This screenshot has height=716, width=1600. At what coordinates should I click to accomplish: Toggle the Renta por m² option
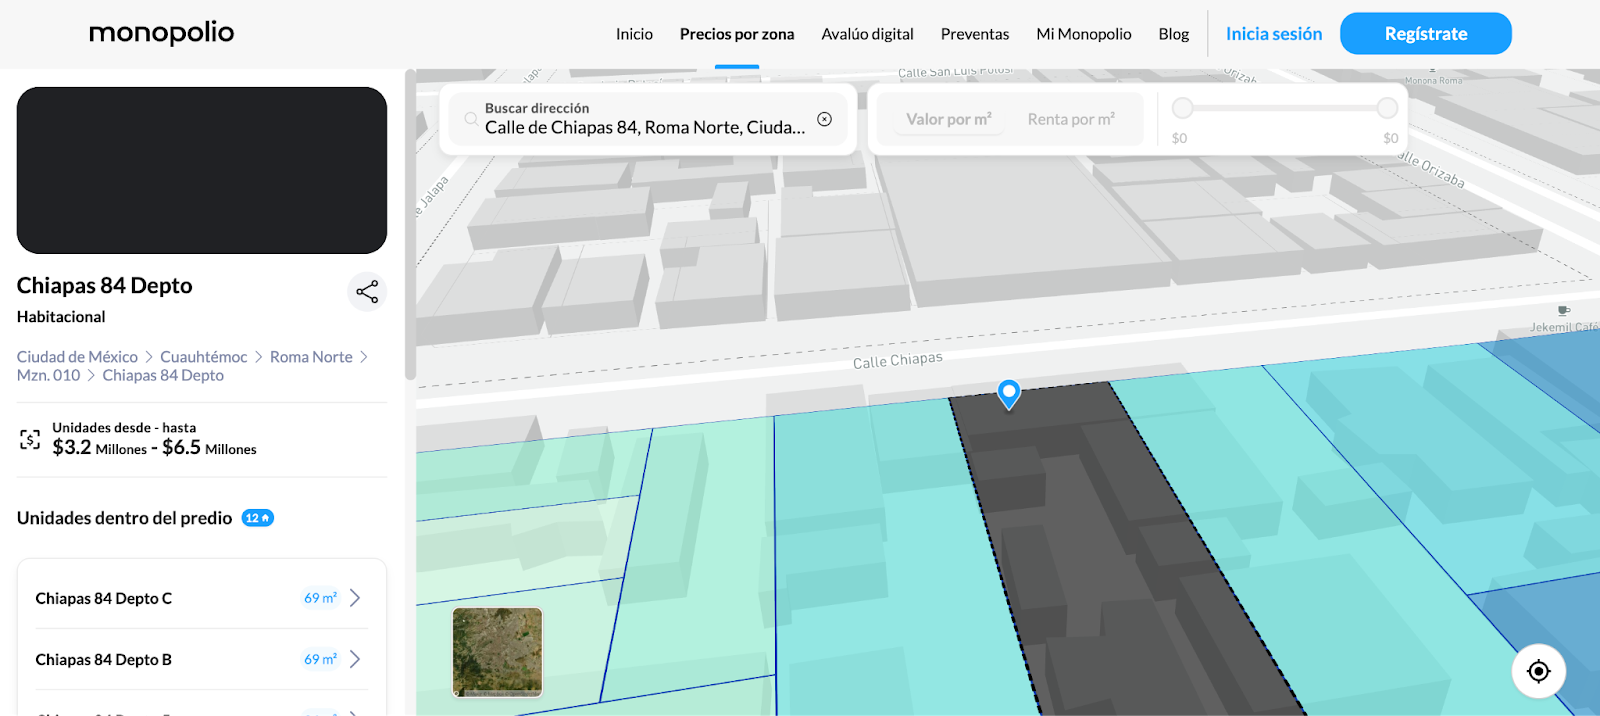1070,119
